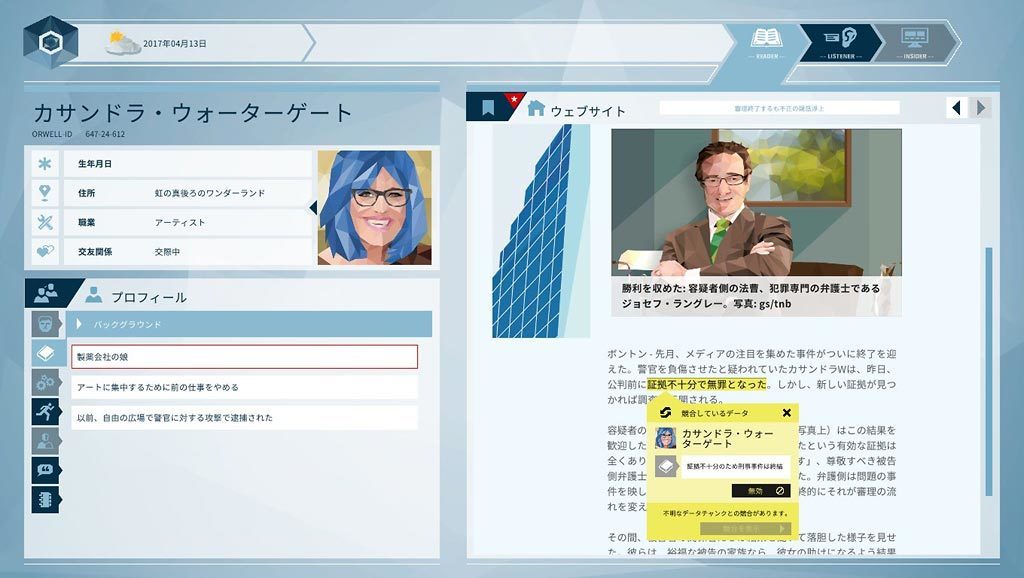Click the bookmark icon in the browser
The width and height of the screenshot is (1024, 578).
[x=488, y=108]
